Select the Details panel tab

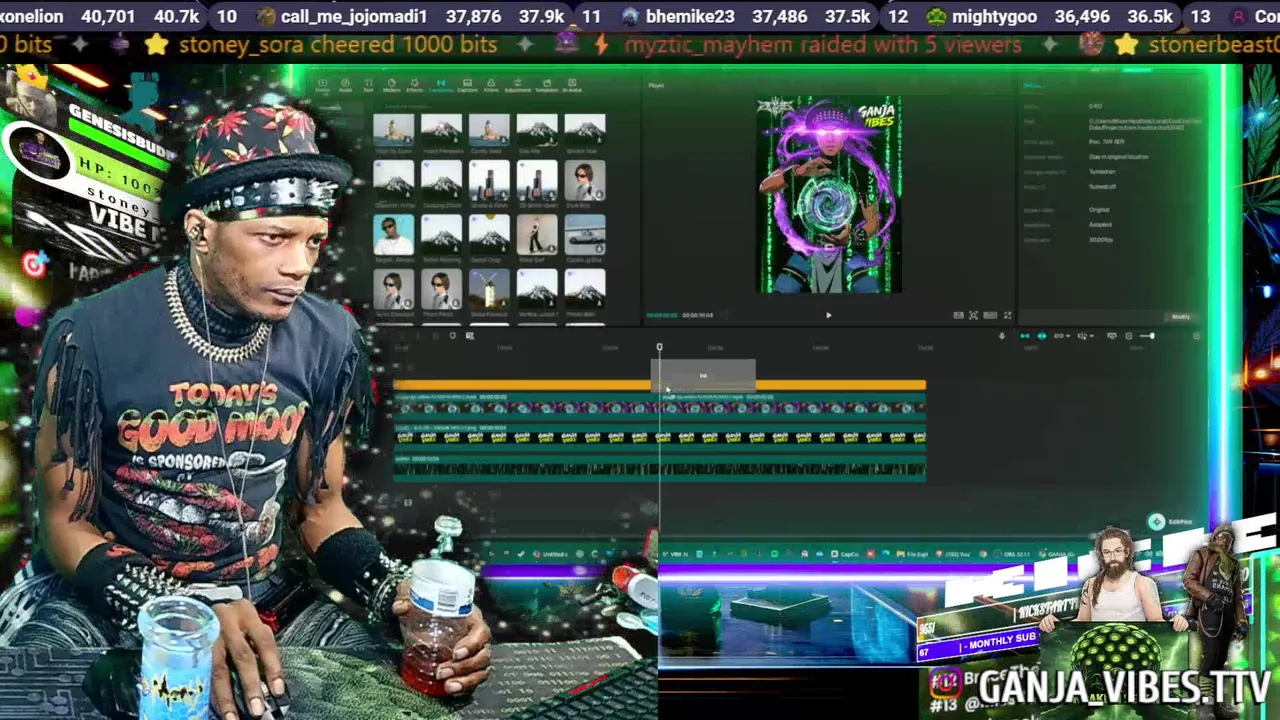(x=1032, y=86)
